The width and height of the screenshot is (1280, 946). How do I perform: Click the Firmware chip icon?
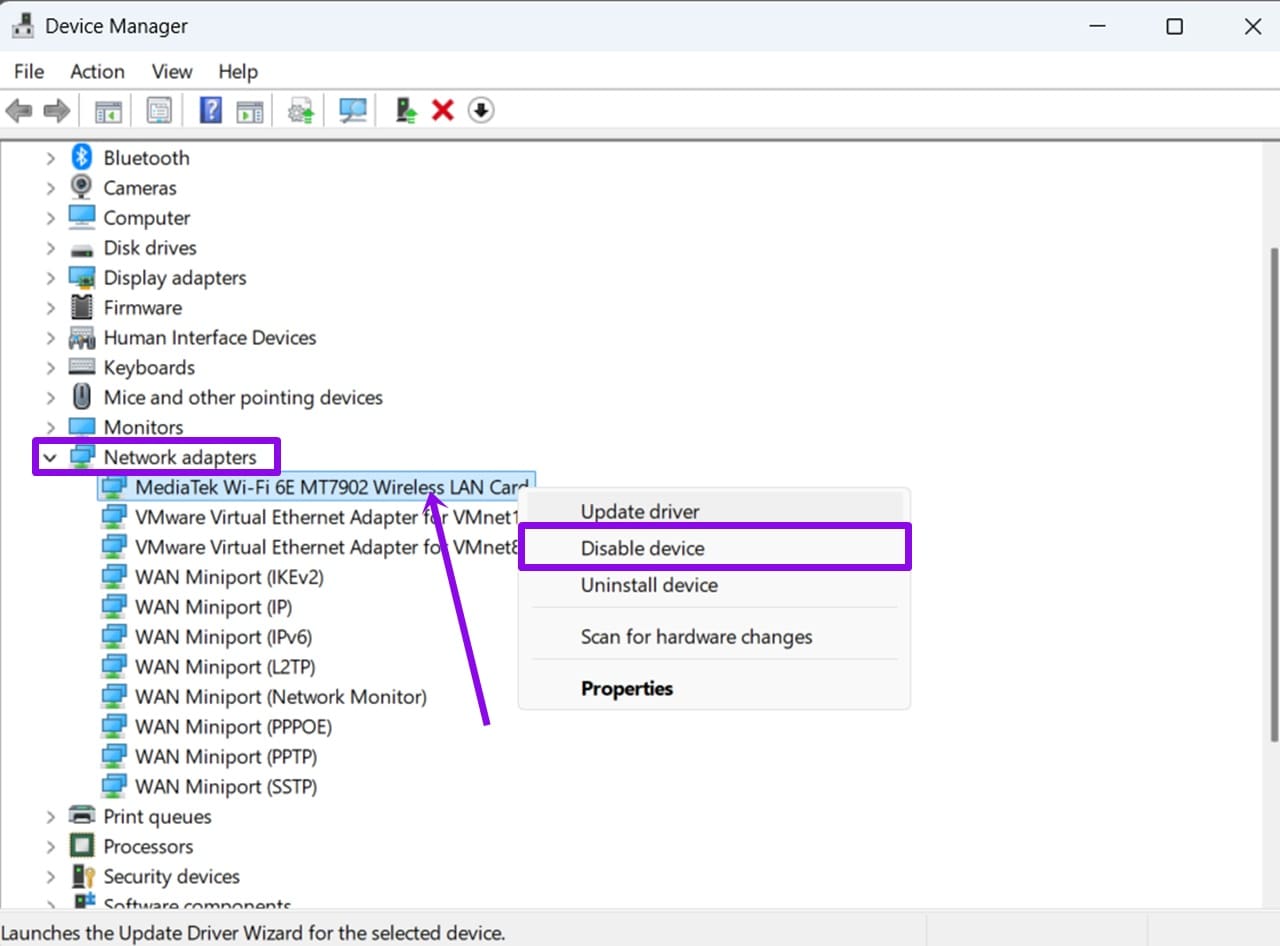pyautogui.click(x=81, y=307)
